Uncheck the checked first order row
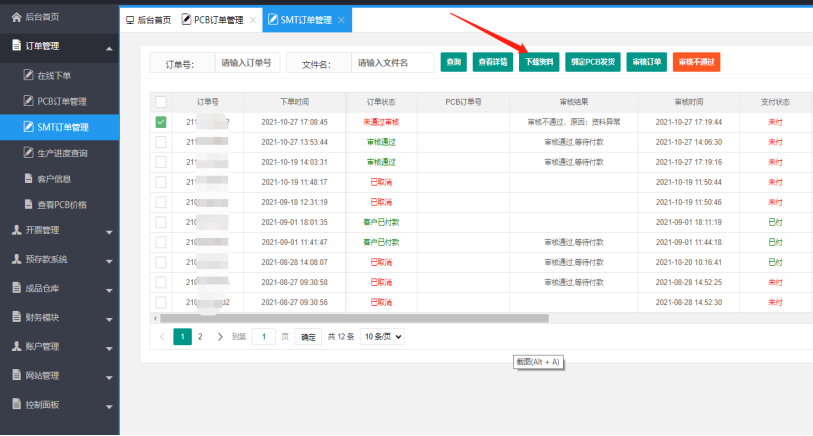This screenshot has width=813, height=436. pos(160,122)
